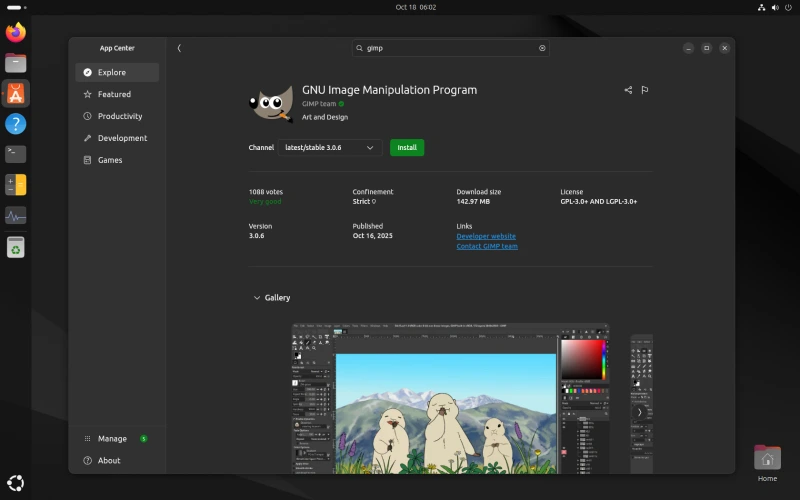Open the Productivity category
Image resolution: width=800 pixels, height=500 pixels.
[120, 116]
